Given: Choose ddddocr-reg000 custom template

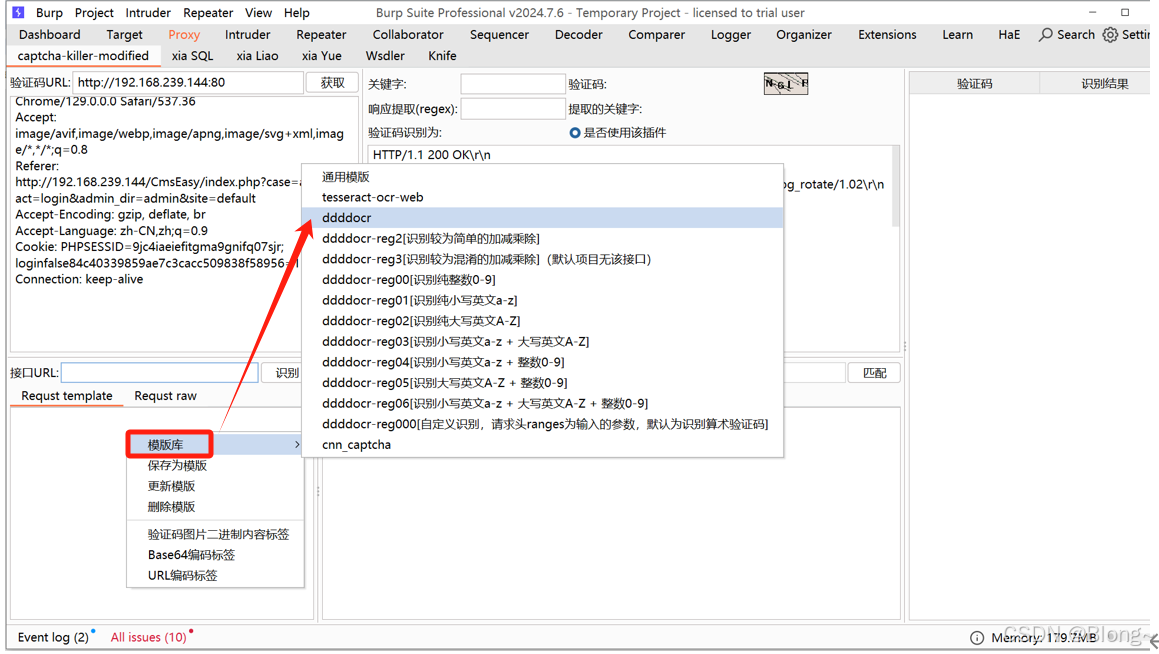Looking at the screenshot, I should coord(543,424).
